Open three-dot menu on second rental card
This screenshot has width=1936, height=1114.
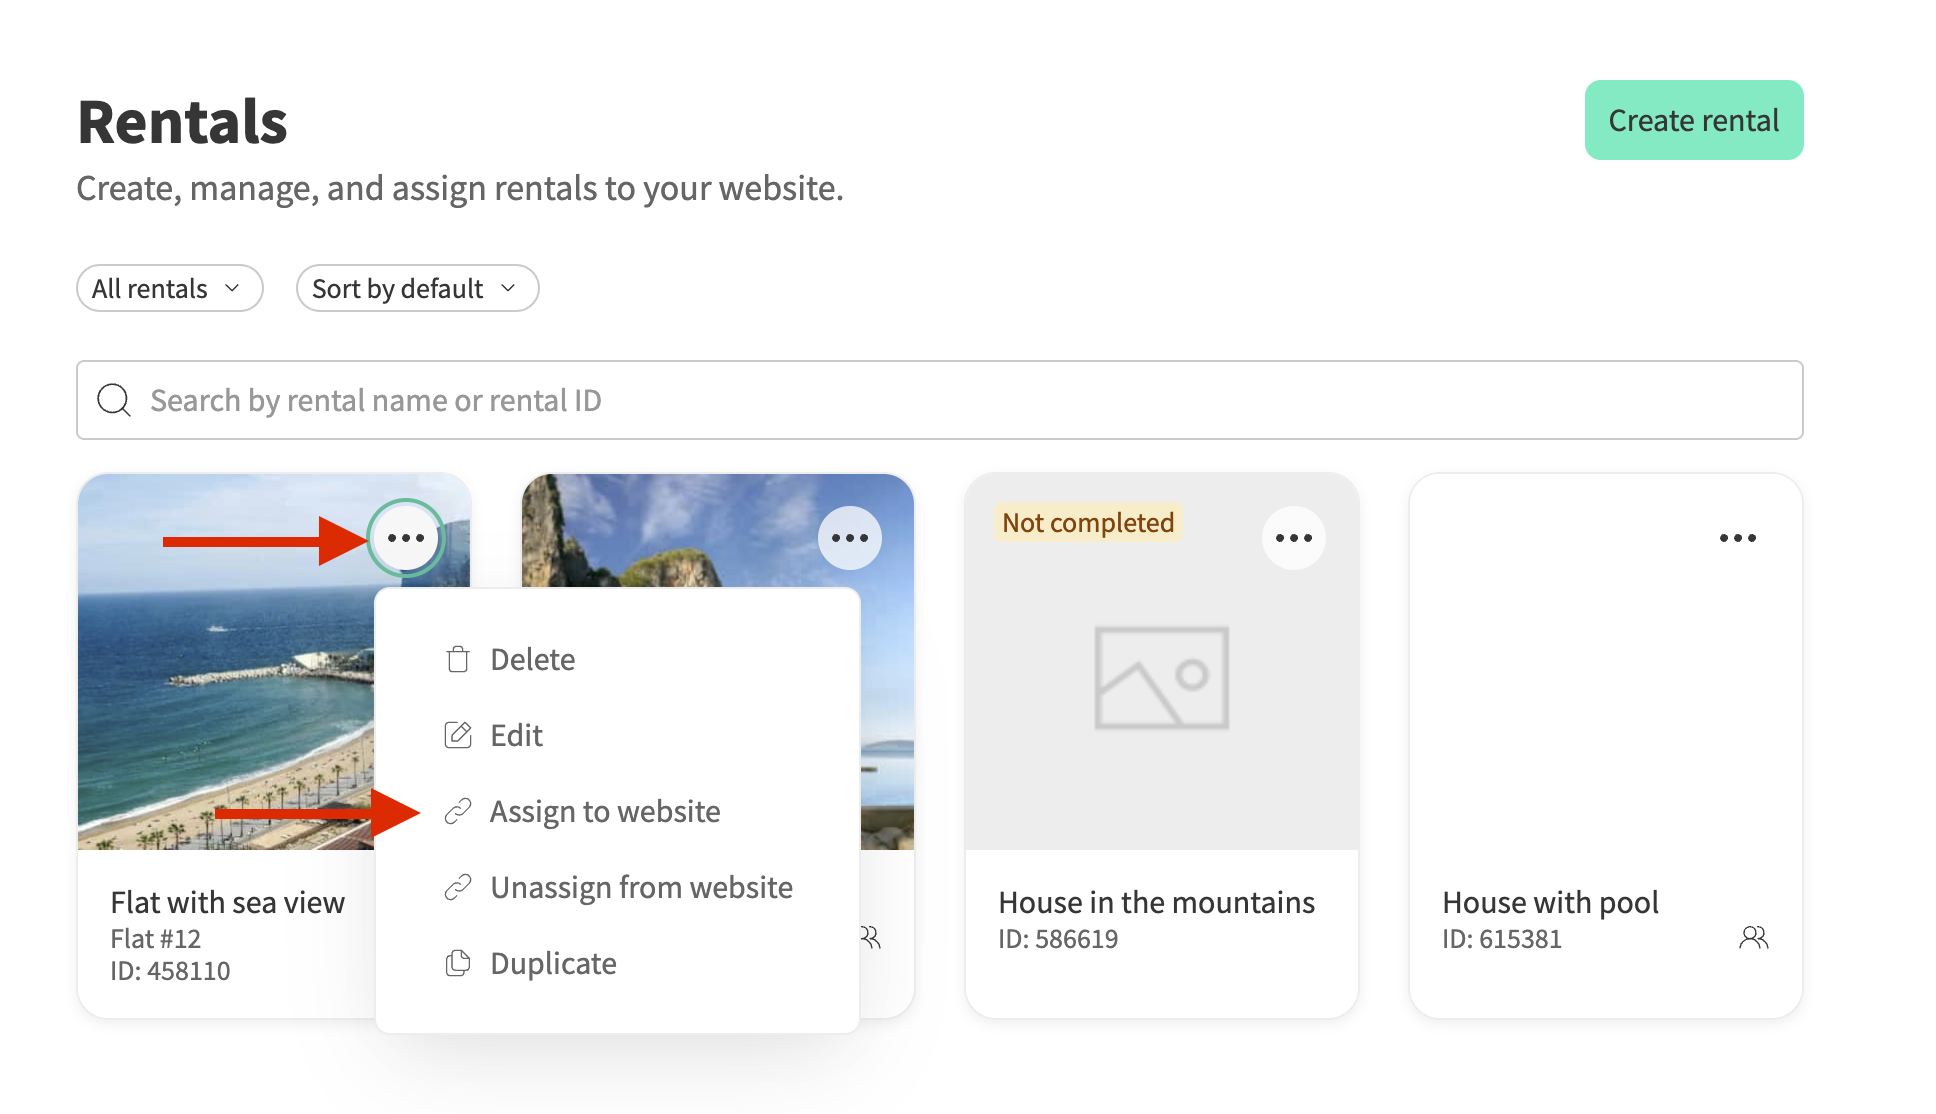[849, 538]
